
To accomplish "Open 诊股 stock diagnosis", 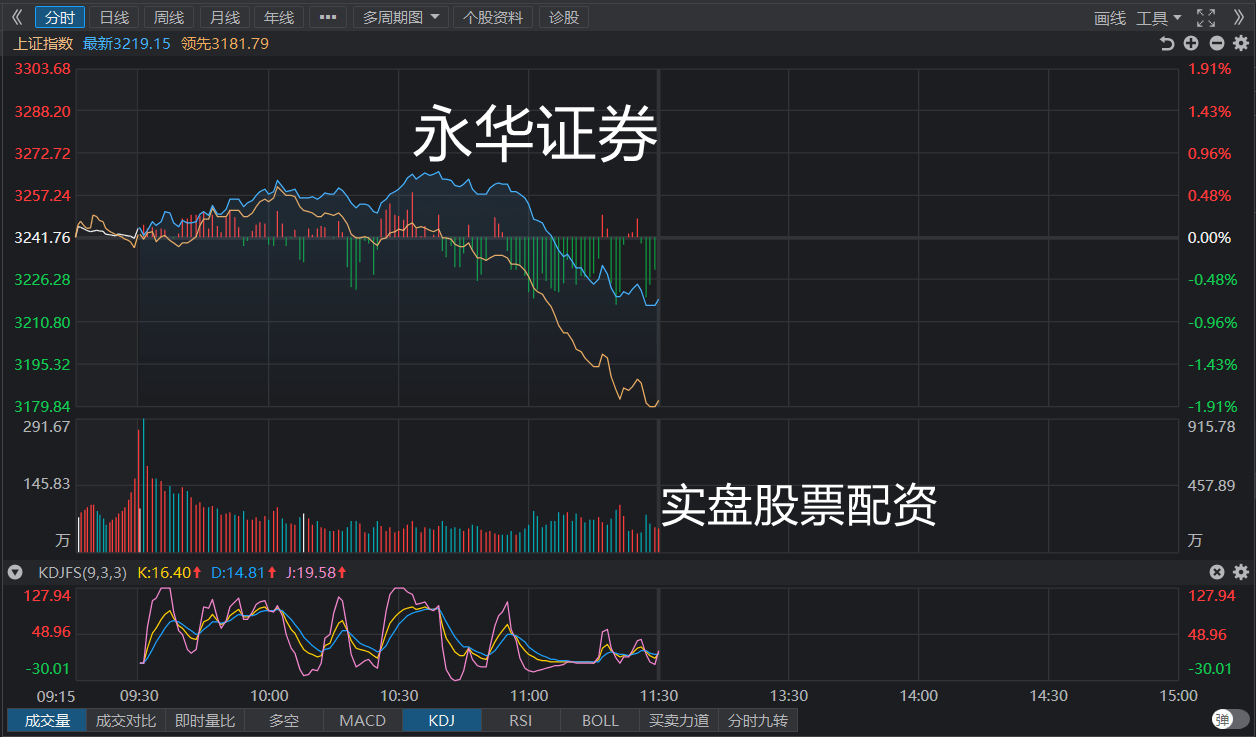I will tap(564, 17).
